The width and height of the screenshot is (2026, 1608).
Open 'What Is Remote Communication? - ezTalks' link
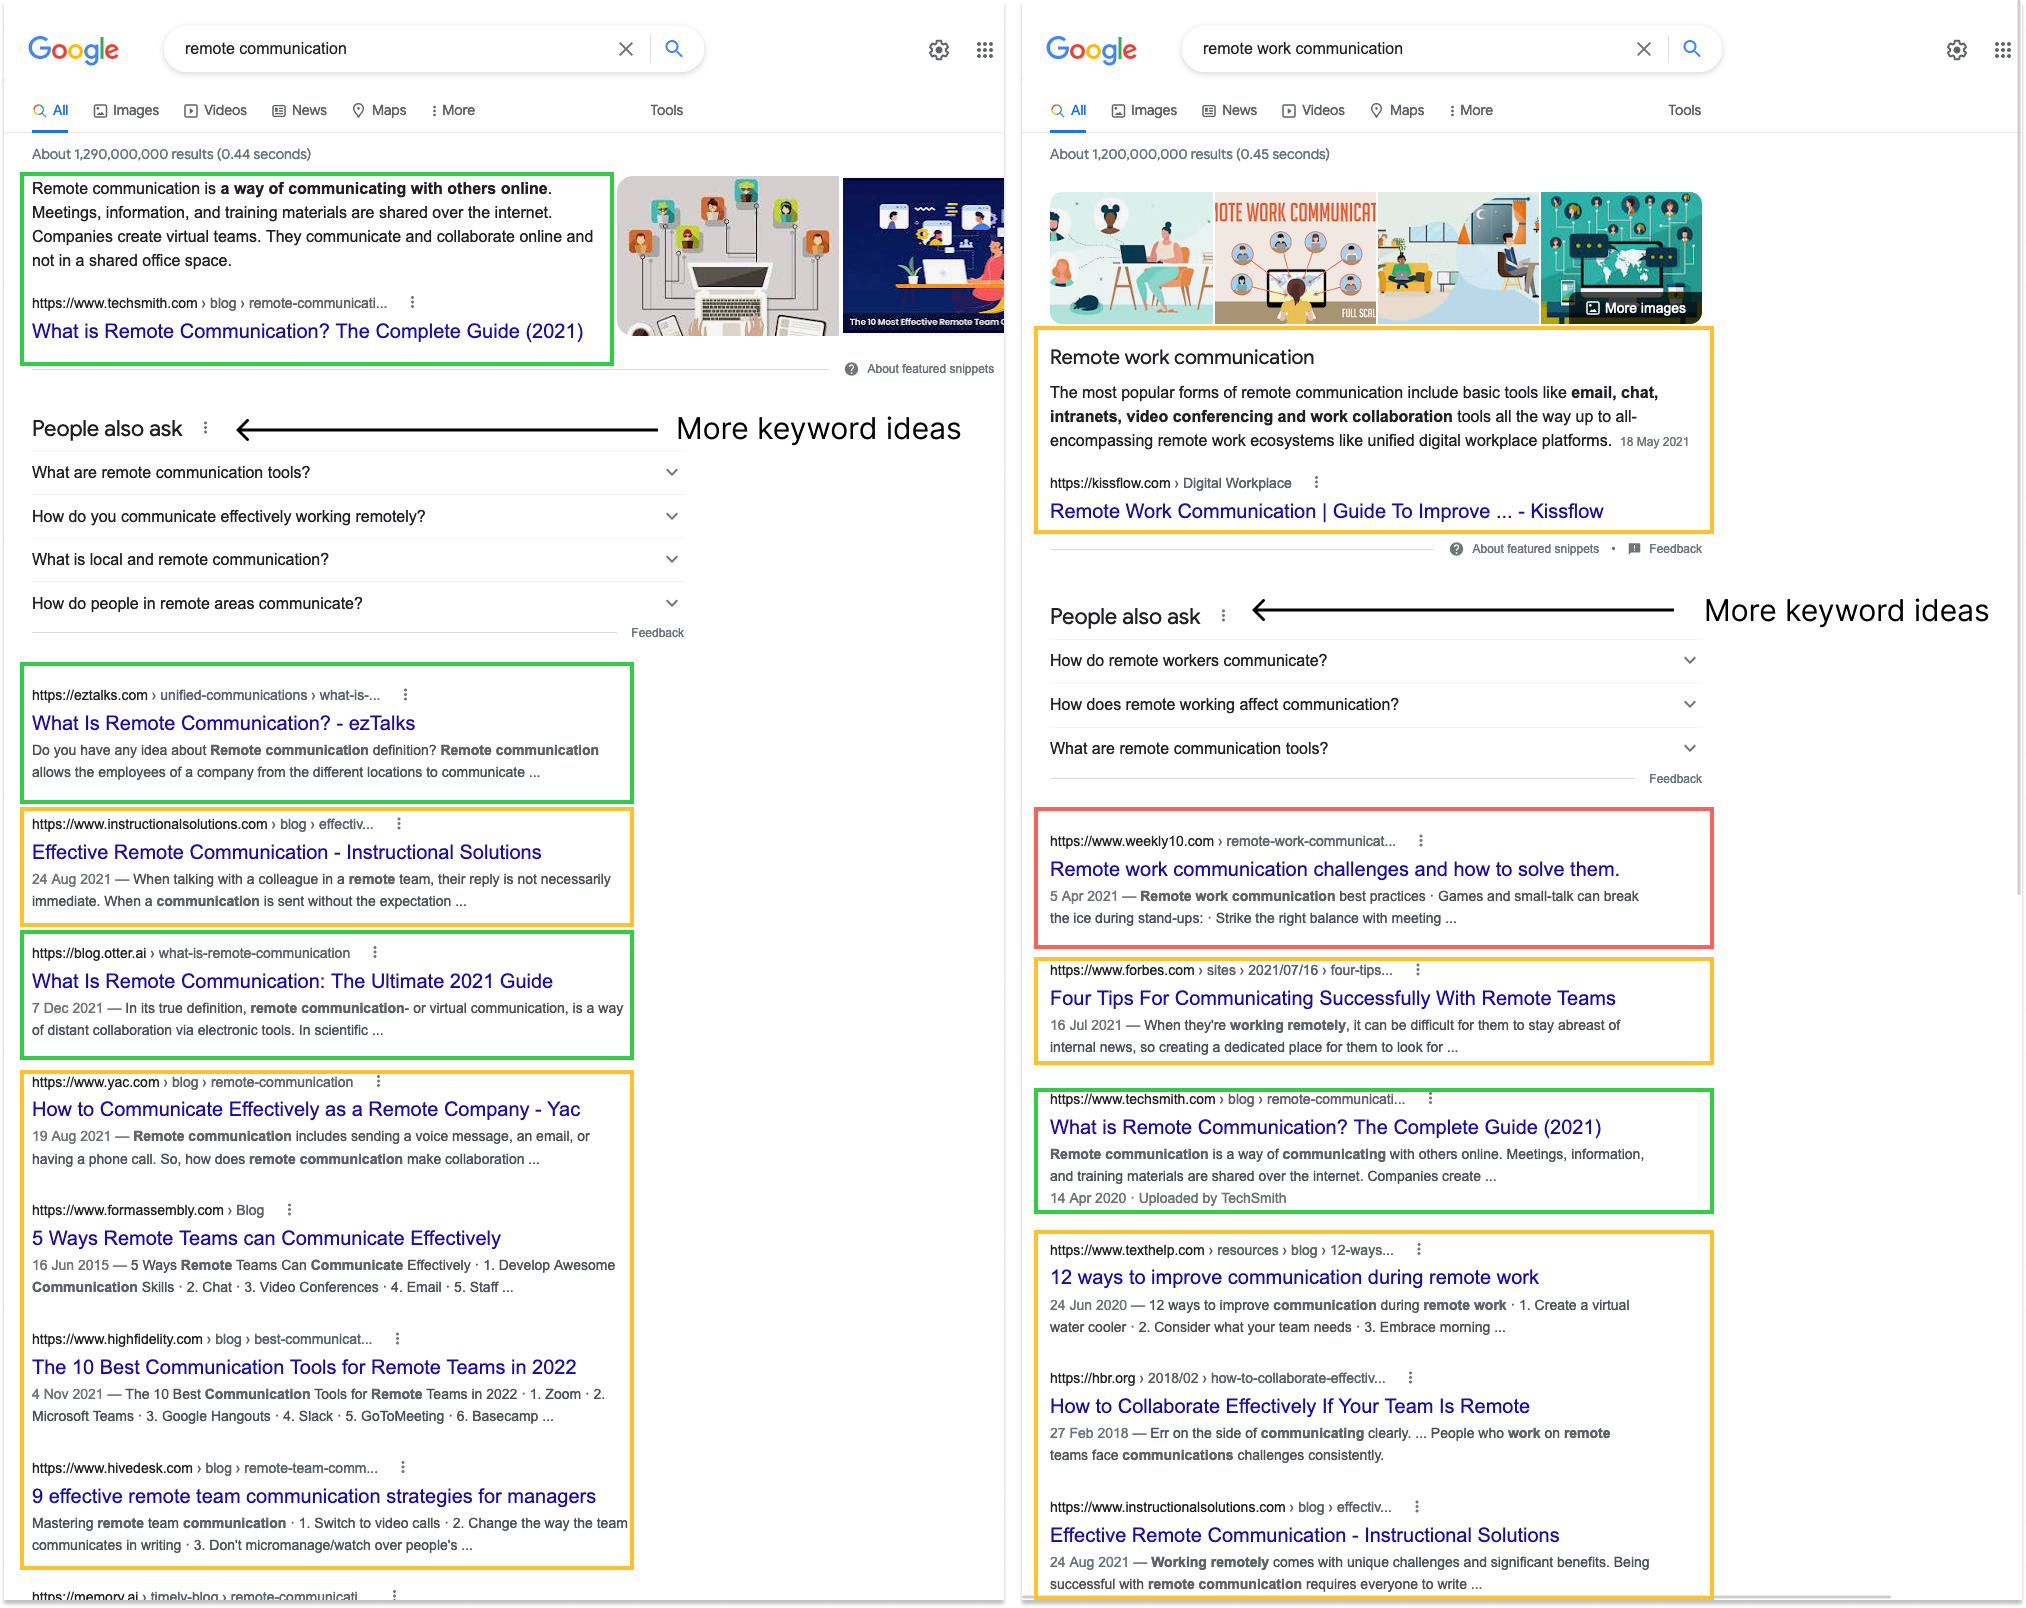223,723
